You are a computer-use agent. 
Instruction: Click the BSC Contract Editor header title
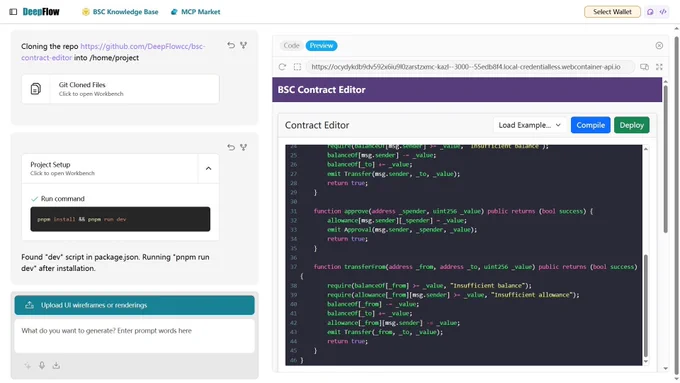click(x=321, y=90)
